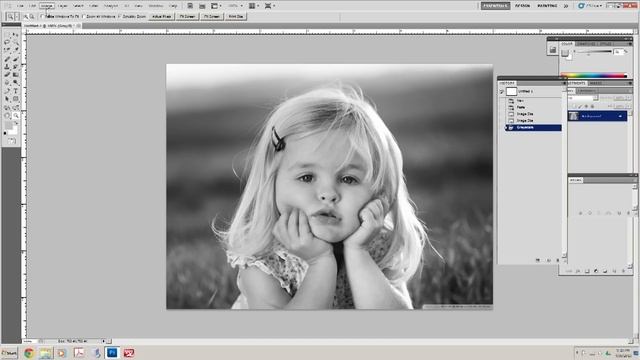Select the Rectangle shape tool
Viewport: 640px width, 360px height.
click(16, 99)
